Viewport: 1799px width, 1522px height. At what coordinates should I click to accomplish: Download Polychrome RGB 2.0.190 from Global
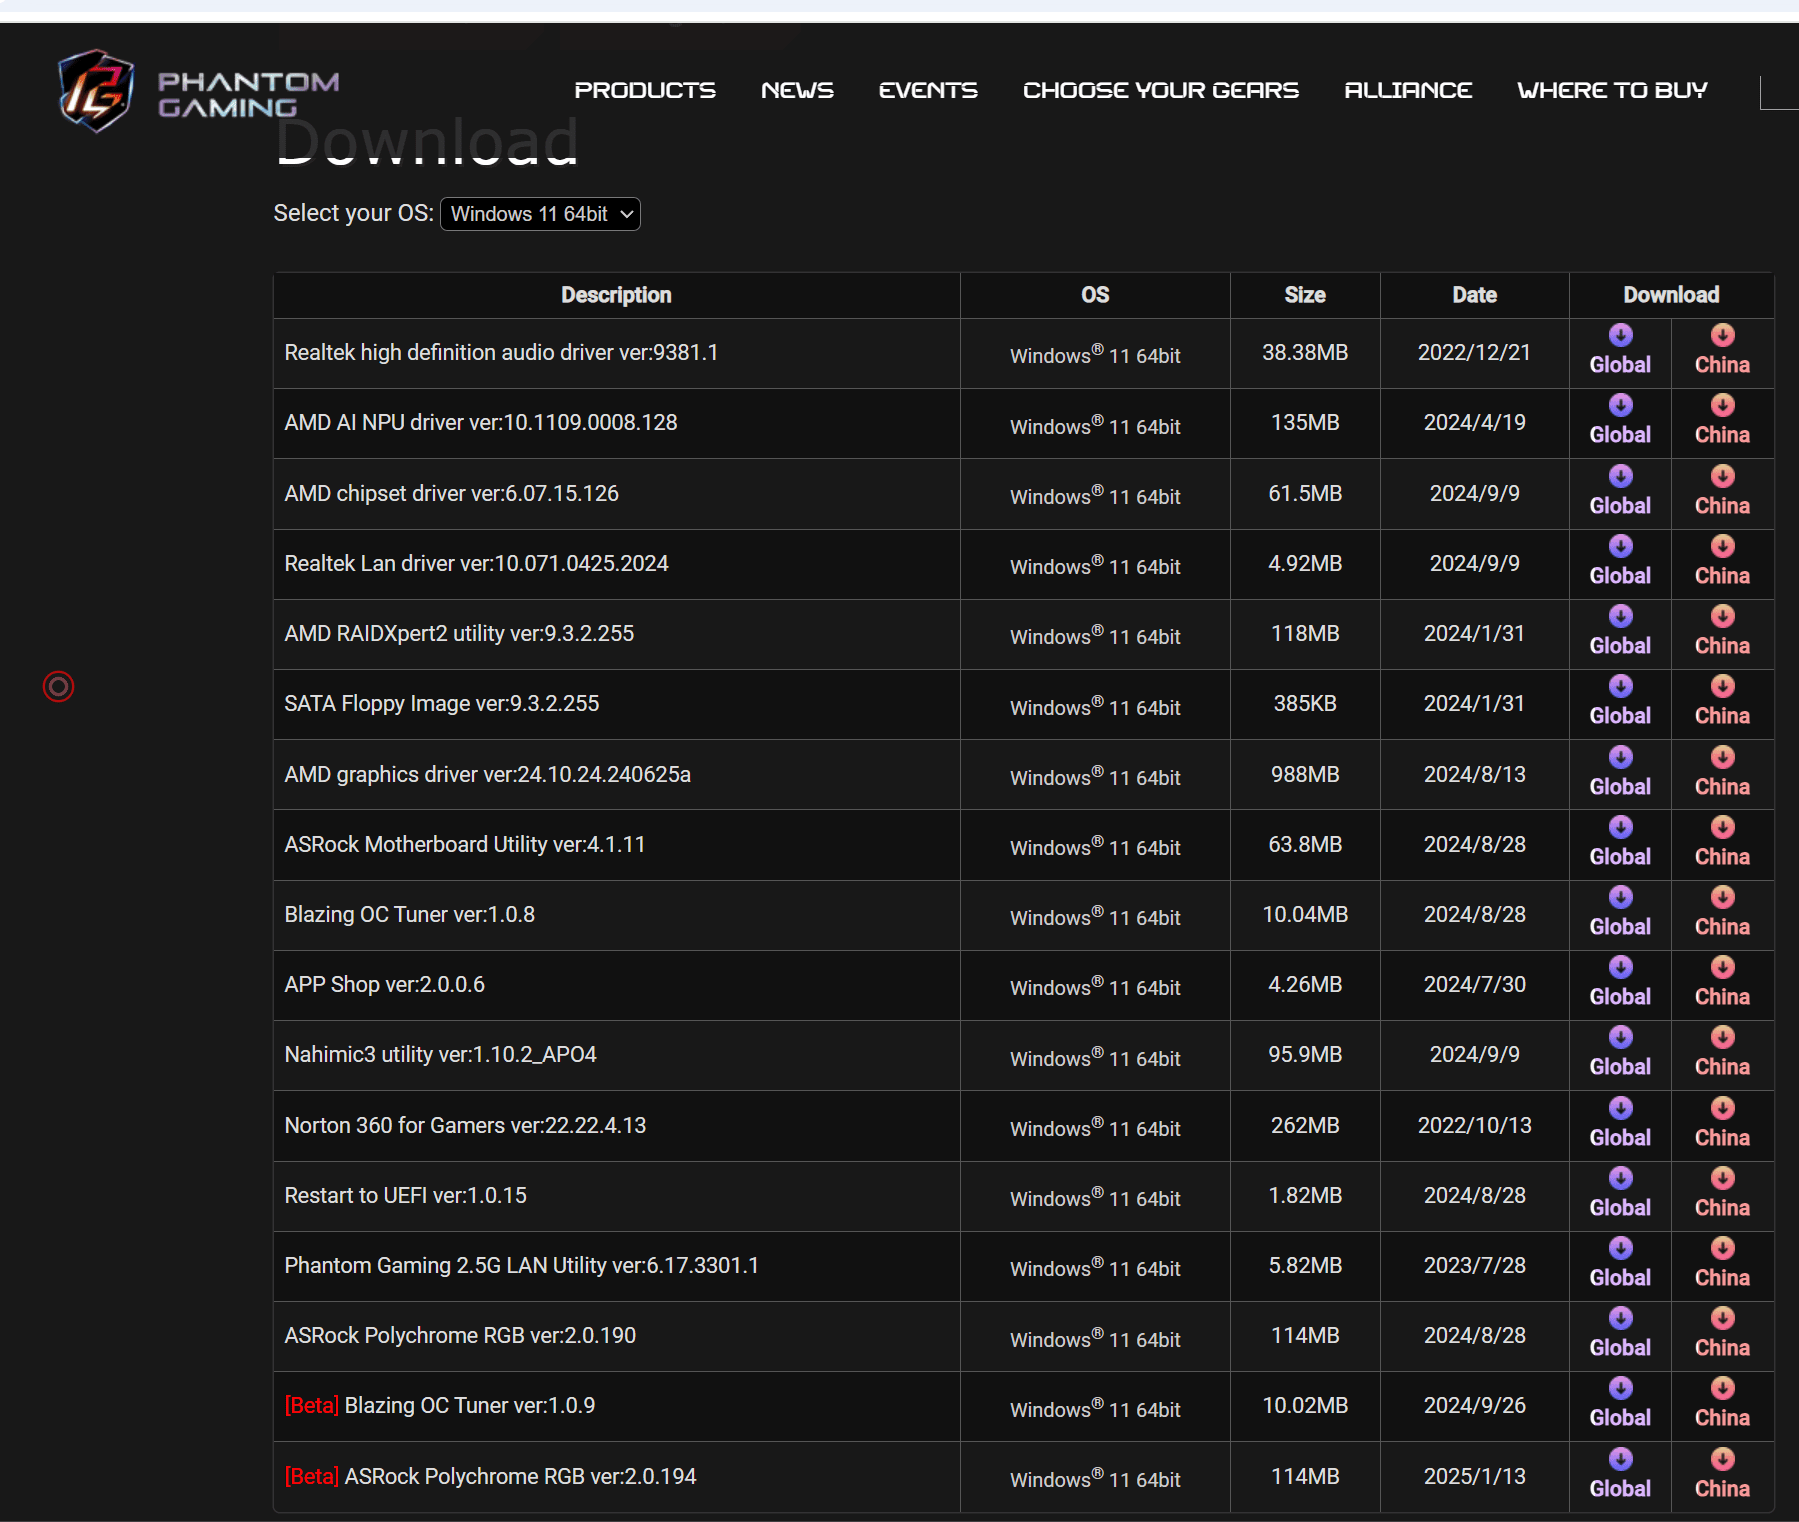tap(1620, 1334)
